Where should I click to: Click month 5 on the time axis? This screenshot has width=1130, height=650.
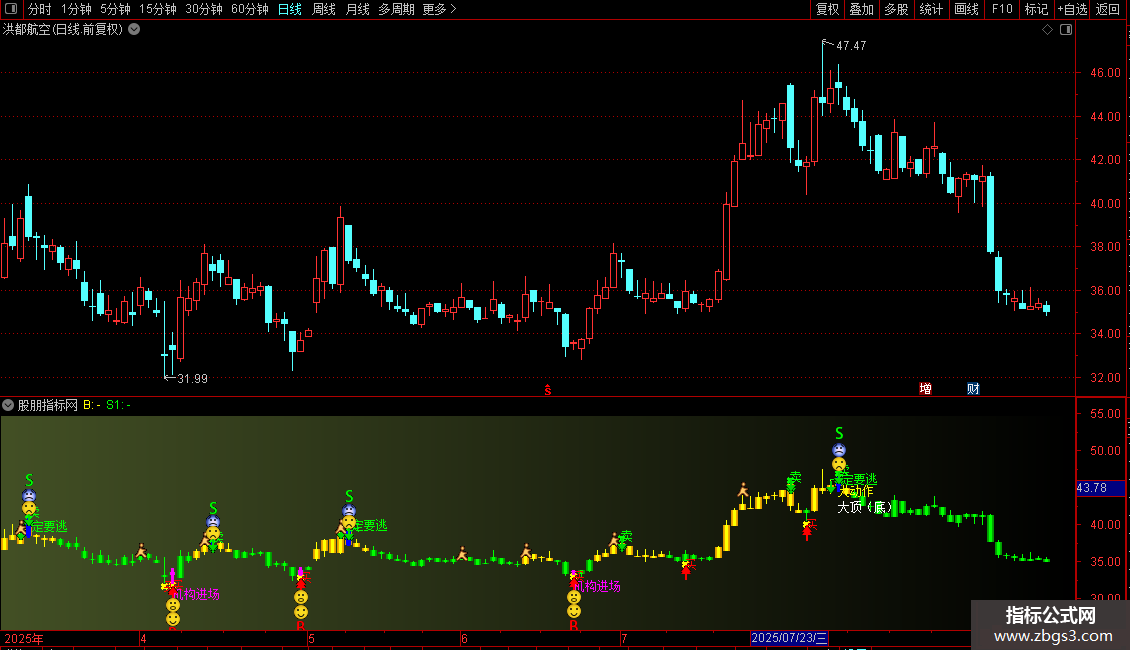coord(311,638)
